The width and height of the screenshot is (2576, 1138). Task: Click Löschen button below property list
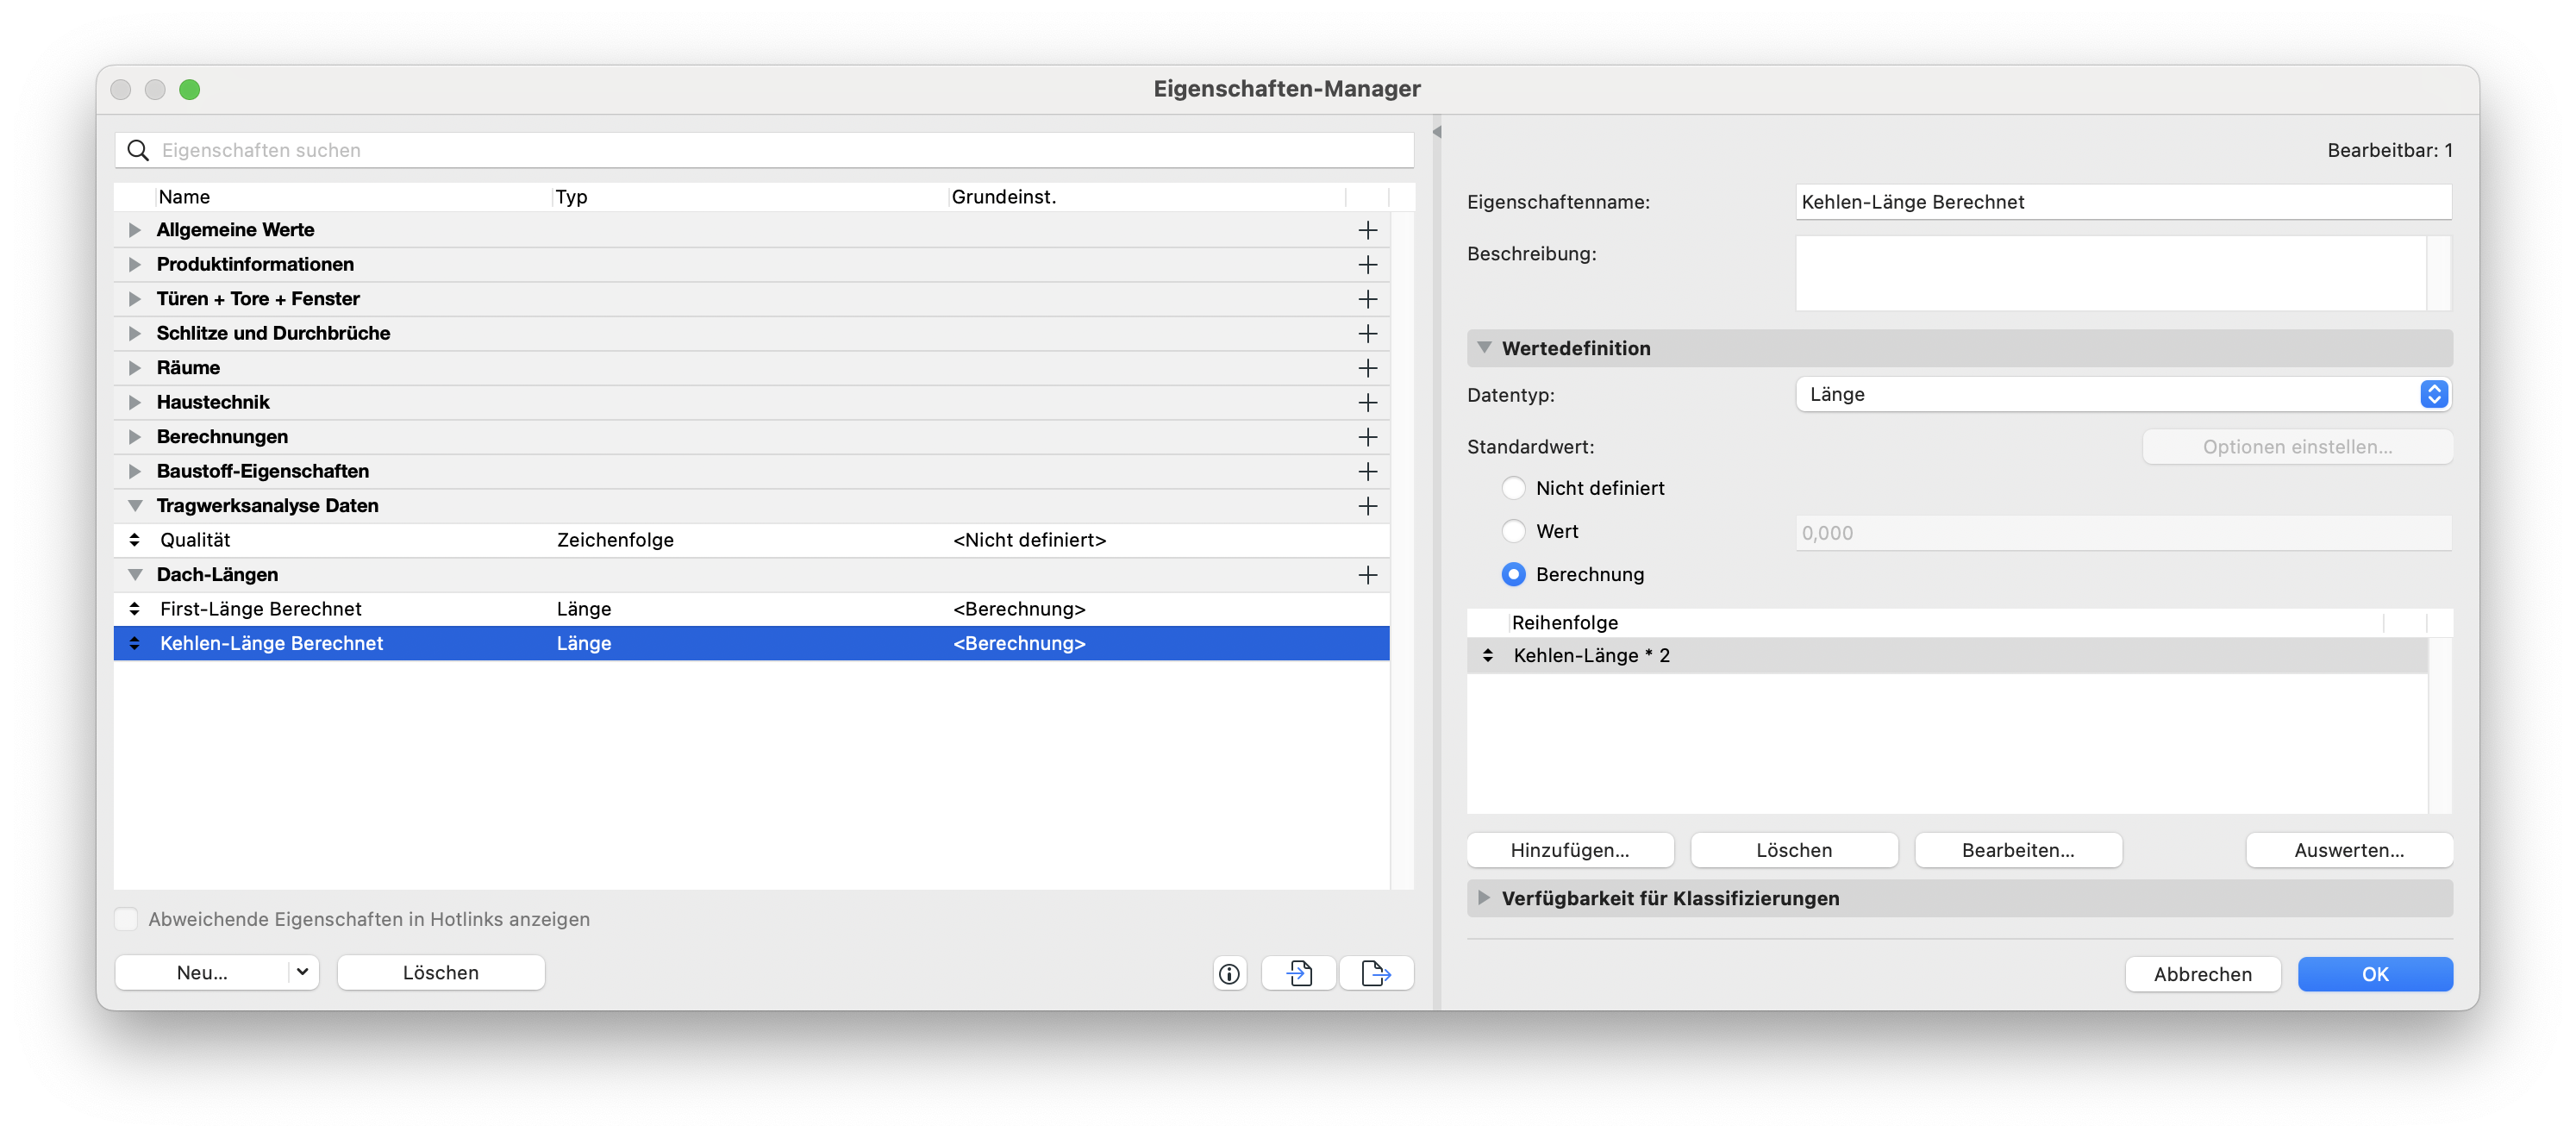coord(441,972)
